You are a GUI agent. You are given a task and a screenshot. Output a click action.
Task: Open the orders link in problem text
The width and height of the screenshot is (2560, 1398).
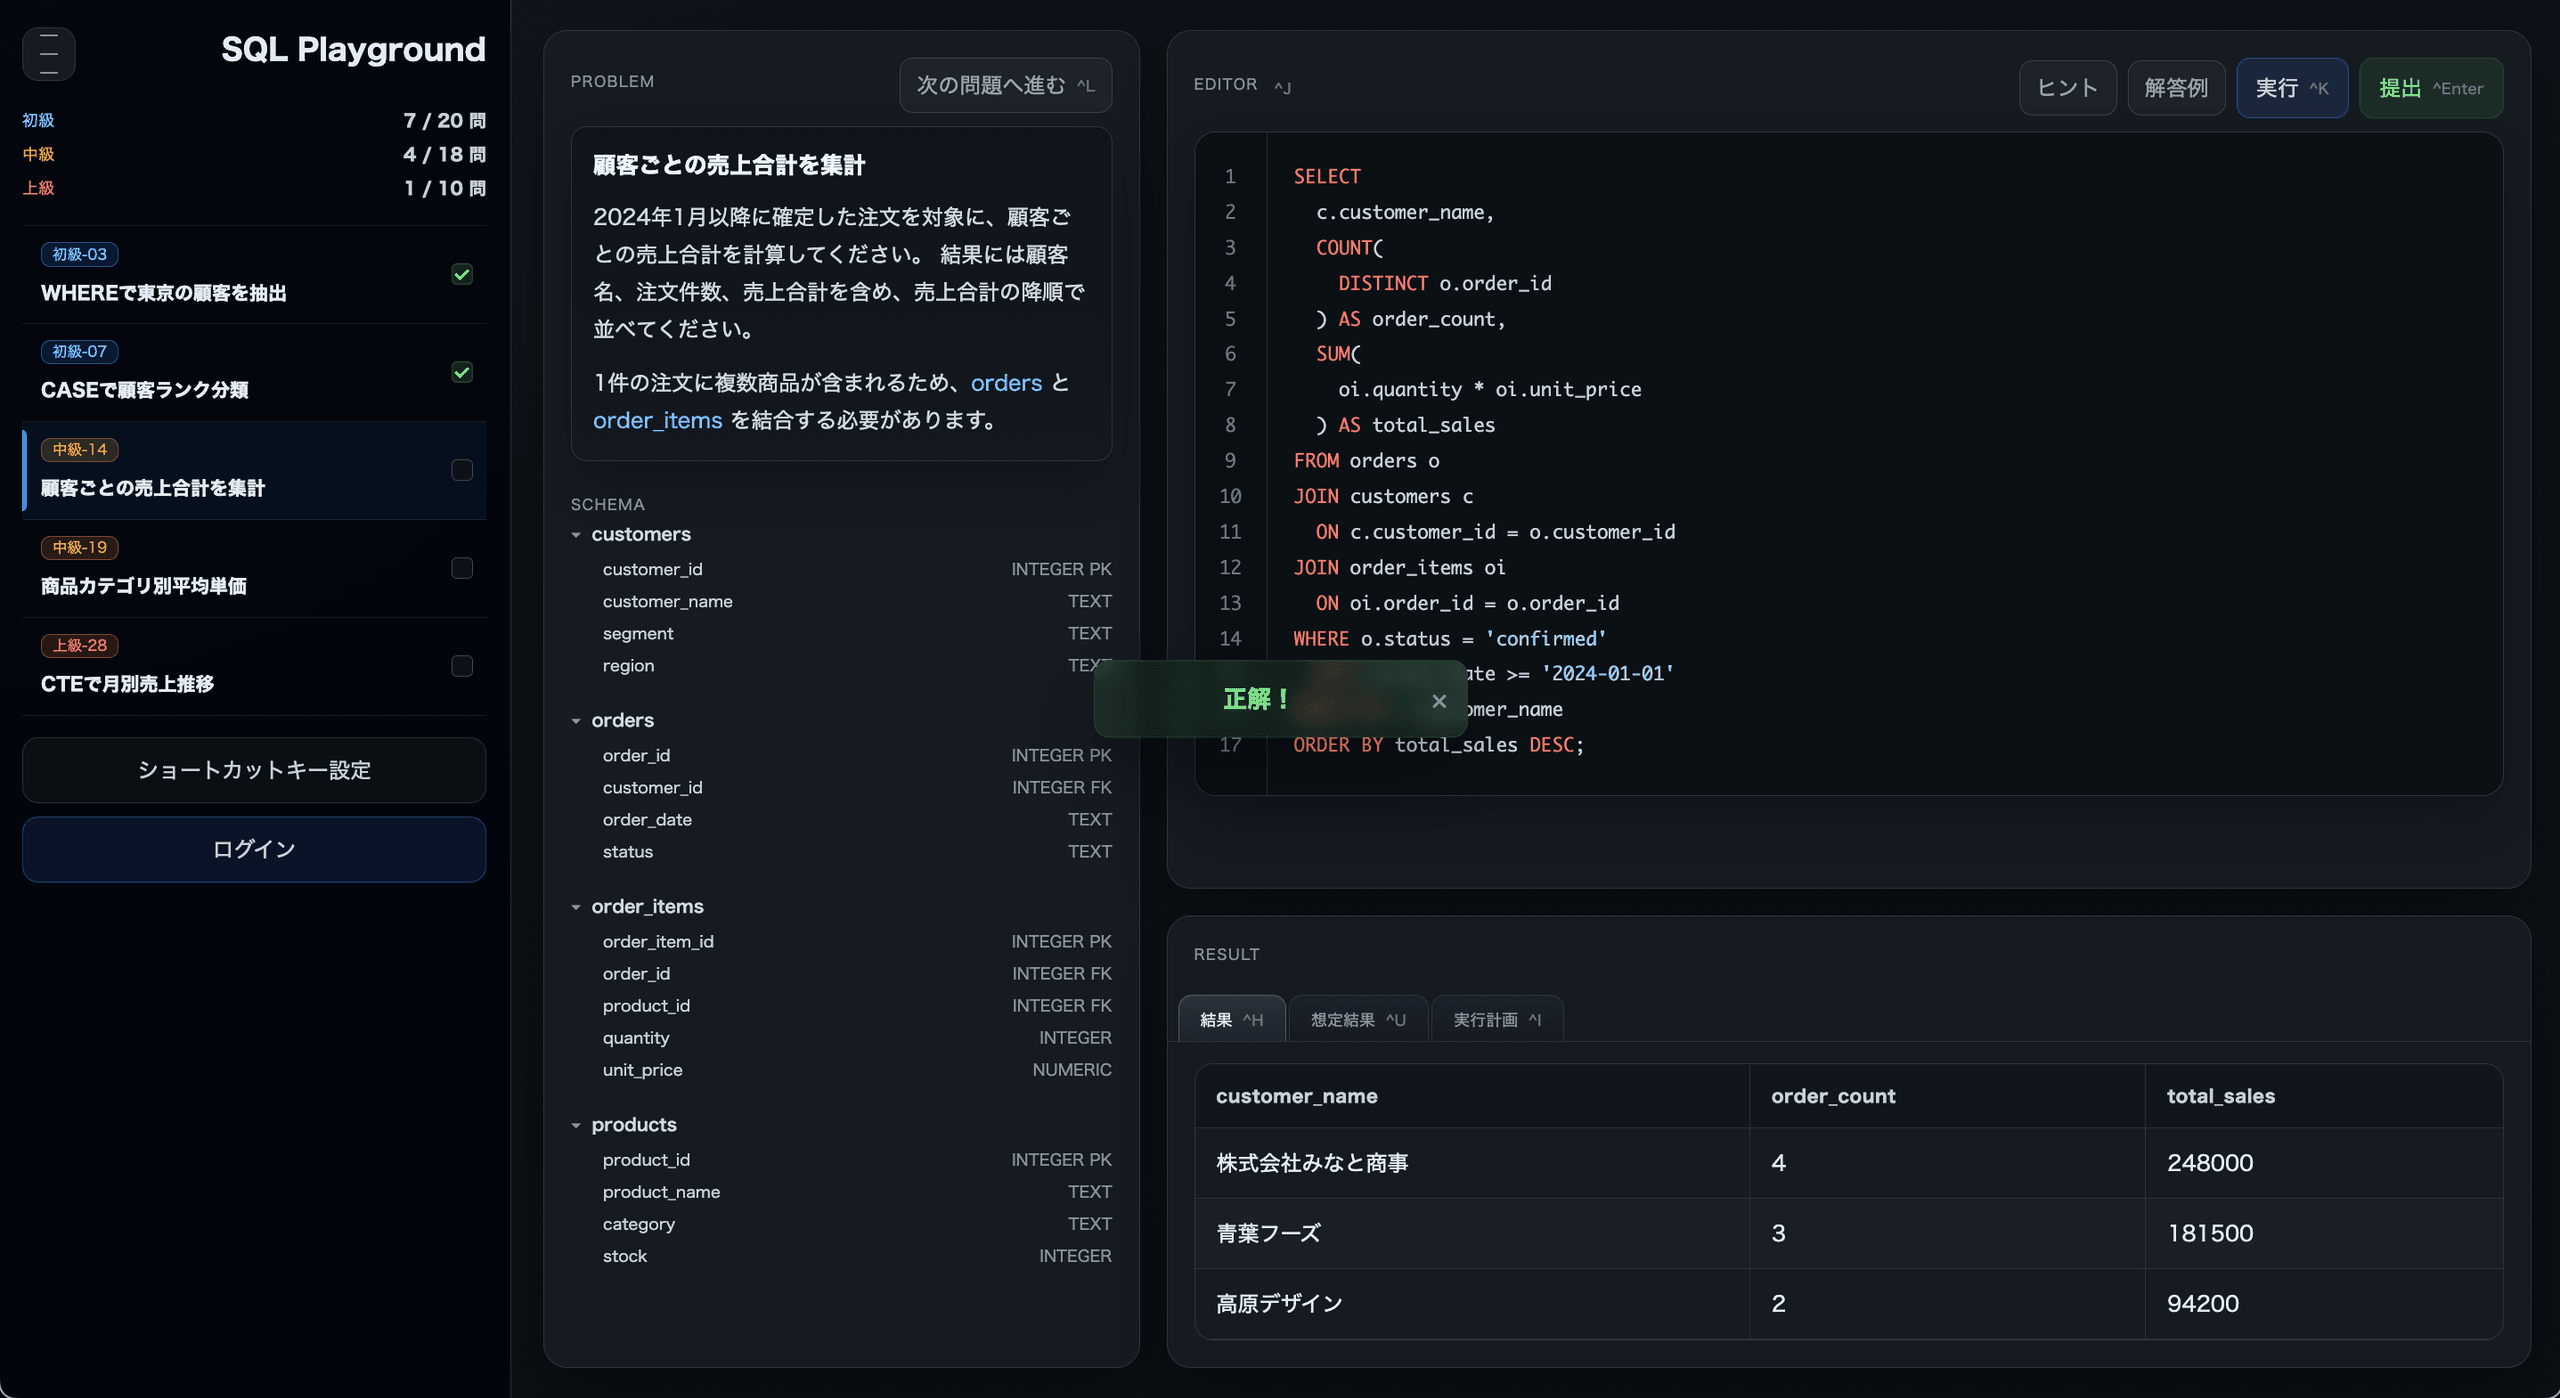coord(1006,383)
